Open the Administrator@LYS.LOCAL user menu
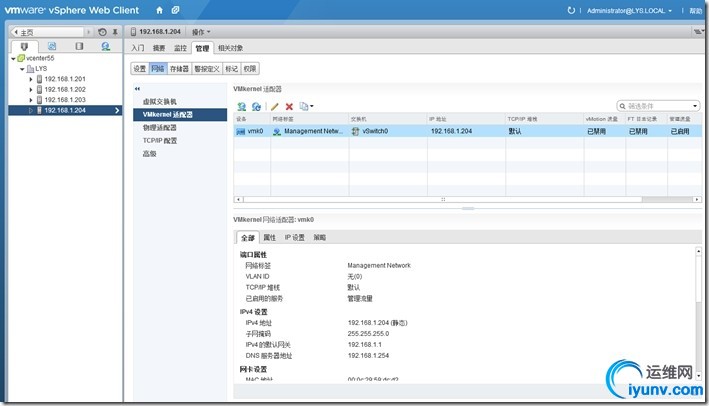Image resolution: width=709 pixels, height=406 pixels. click(x=629, y=10)
